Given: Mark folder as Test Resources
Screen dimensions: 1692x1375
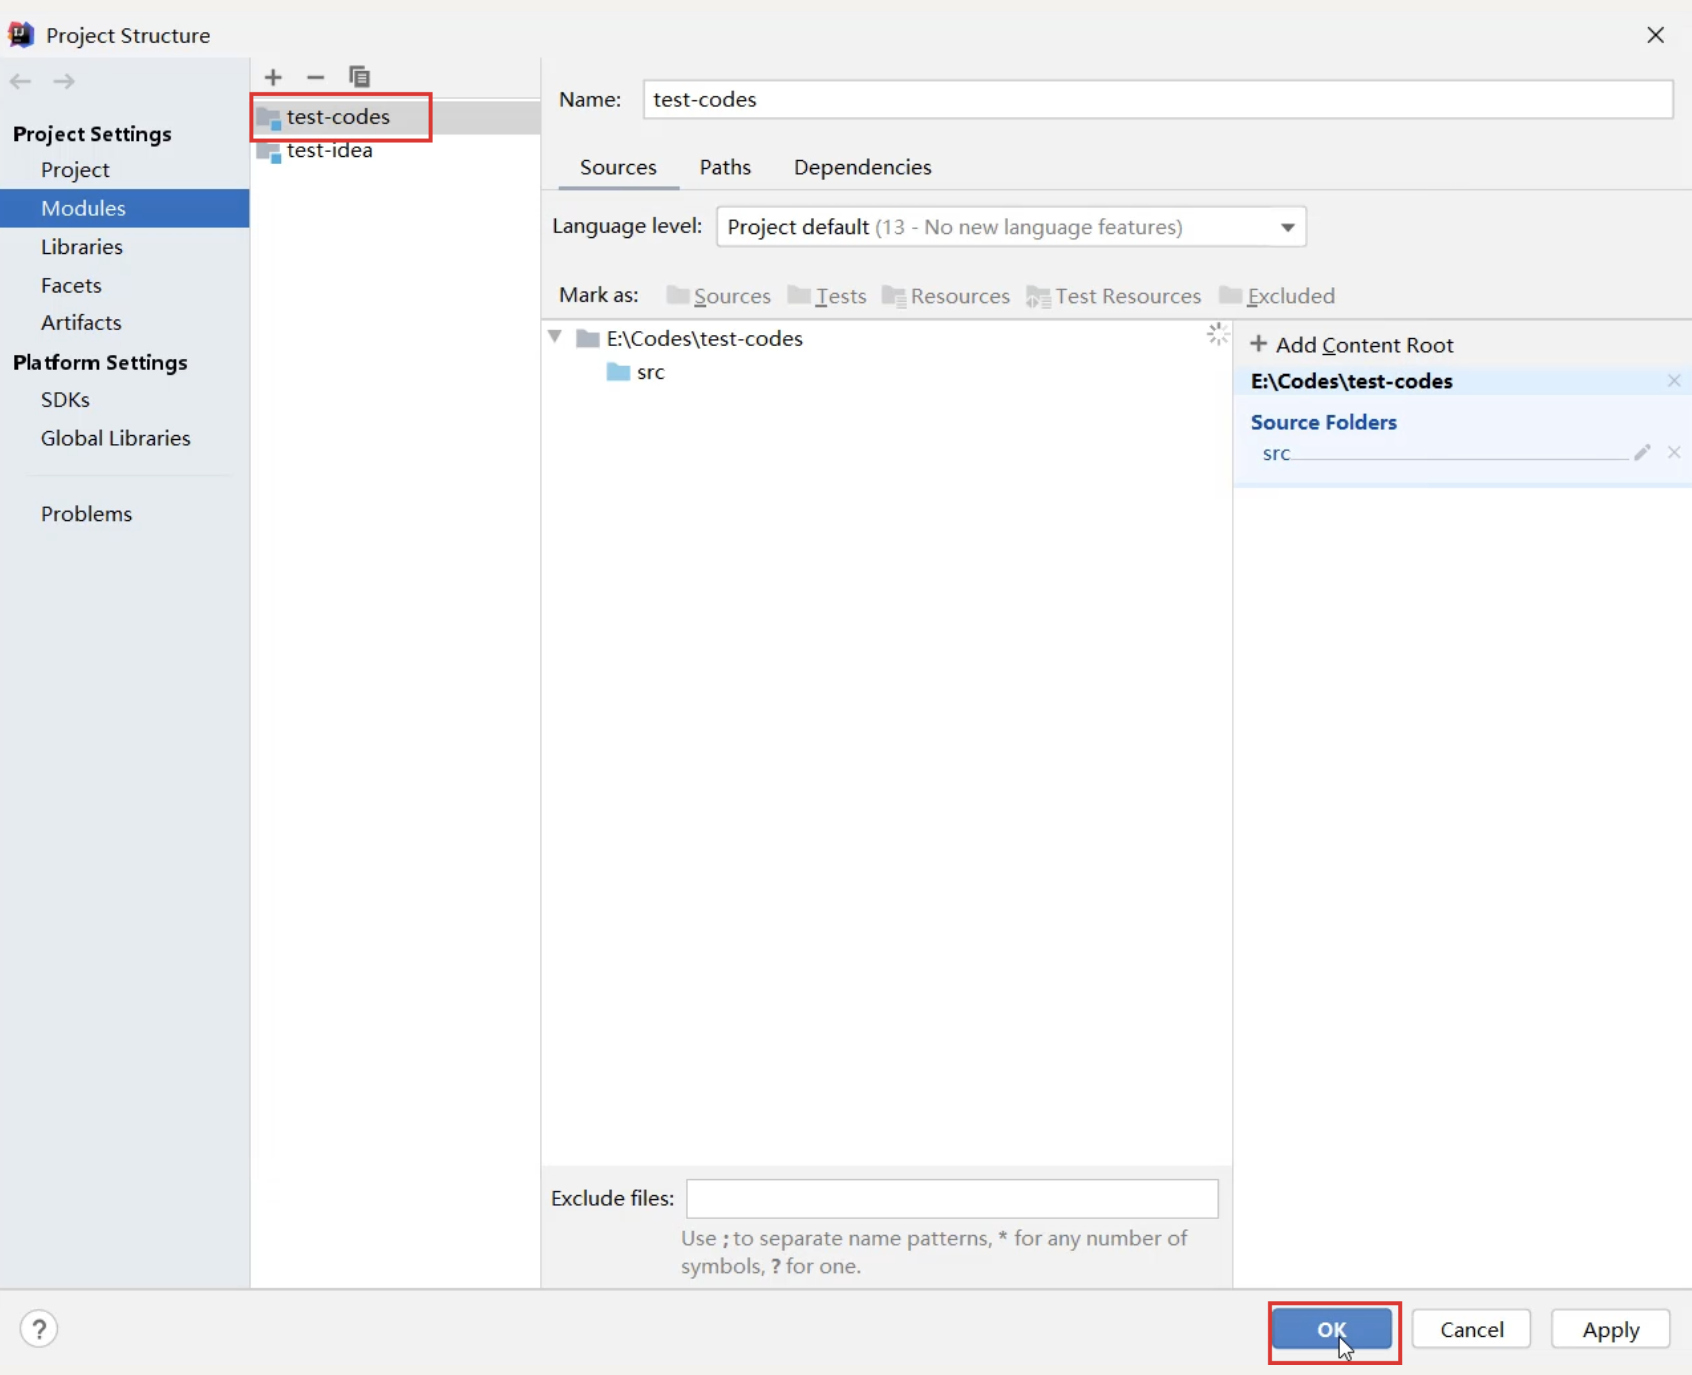Looking at the screenshot, I should pyautogui.click(x=1114, y=296).
